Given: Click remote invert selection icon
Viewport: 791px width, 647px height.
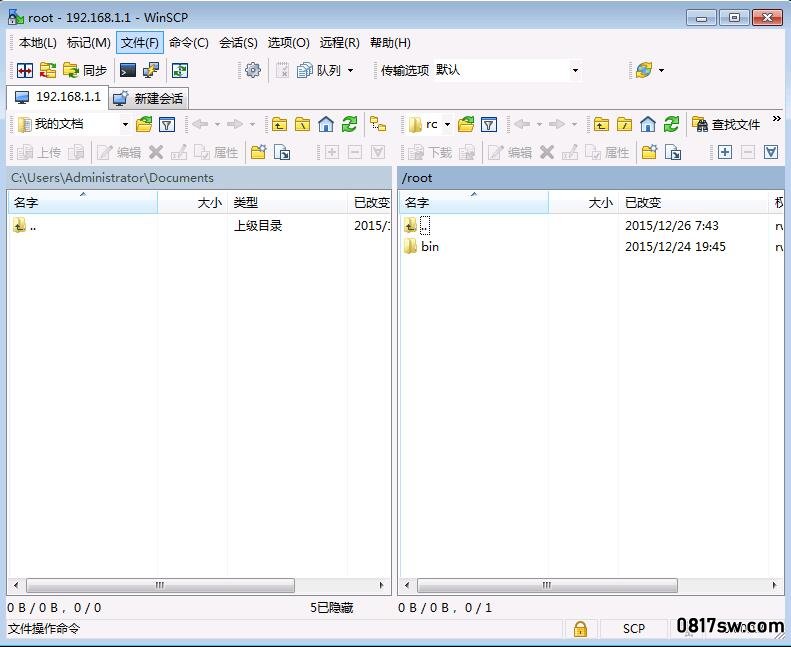Looking at the screenshot, I should point(771,152).
